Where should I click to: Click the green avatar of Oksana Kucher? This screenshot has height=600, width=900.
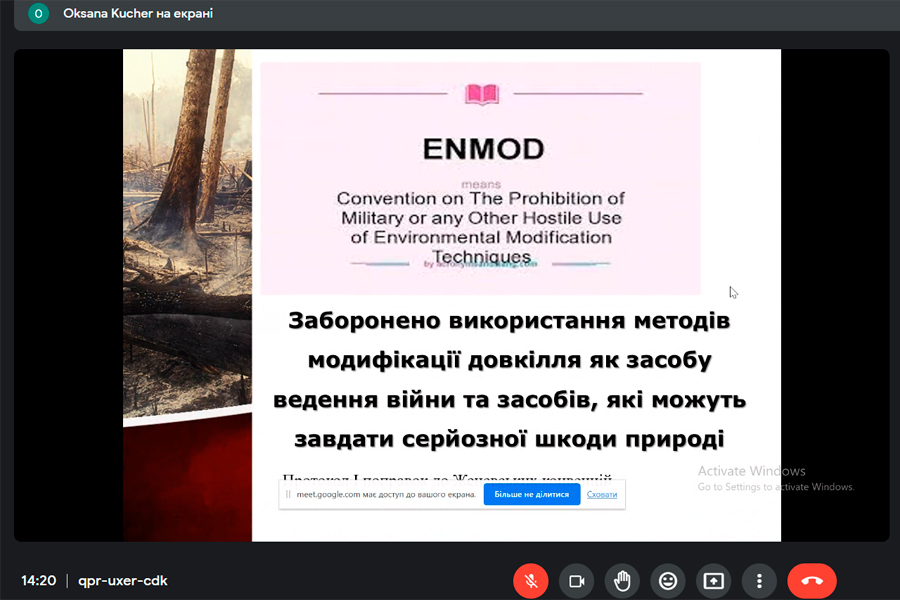(38, 13)
